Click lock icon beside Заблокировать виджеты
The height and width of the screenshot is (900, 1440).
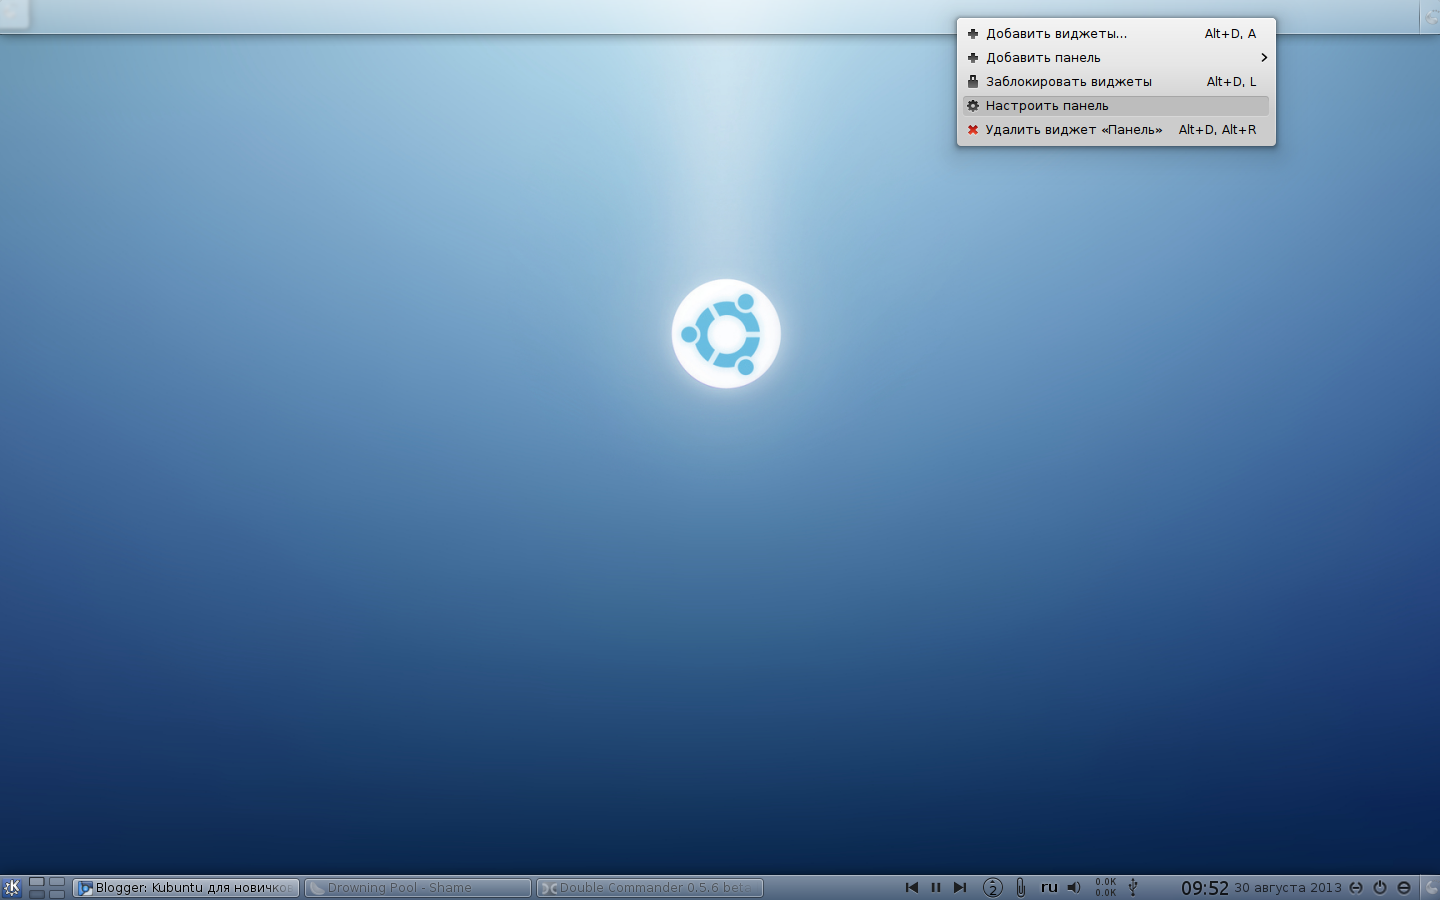tap(973, 81)
